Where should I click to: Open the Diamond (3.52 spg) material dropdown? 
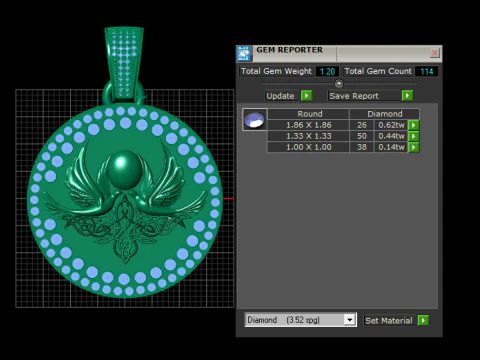349,320
